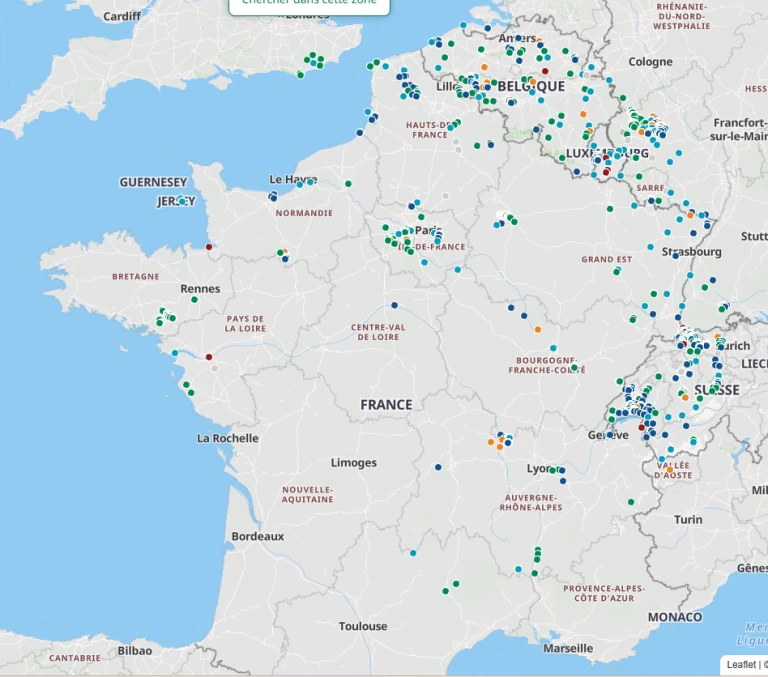Click the NORMANDIE region label
The height and width of the screenshot is (677, 768).
click(304, 213)
